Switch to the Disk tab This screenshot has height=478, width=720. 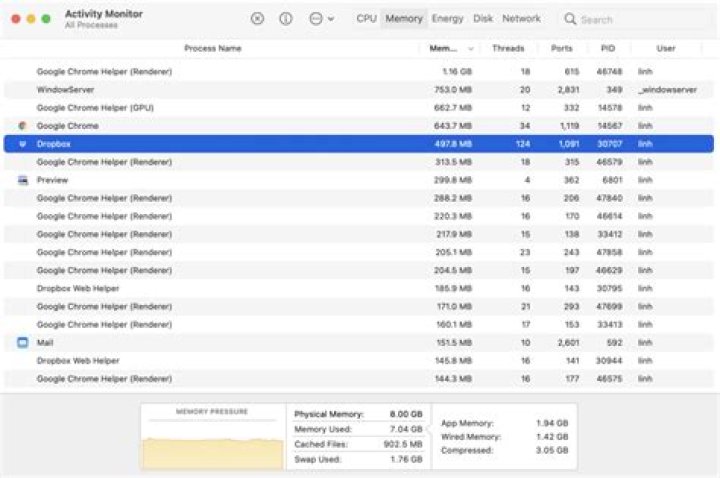pos(483,19)
